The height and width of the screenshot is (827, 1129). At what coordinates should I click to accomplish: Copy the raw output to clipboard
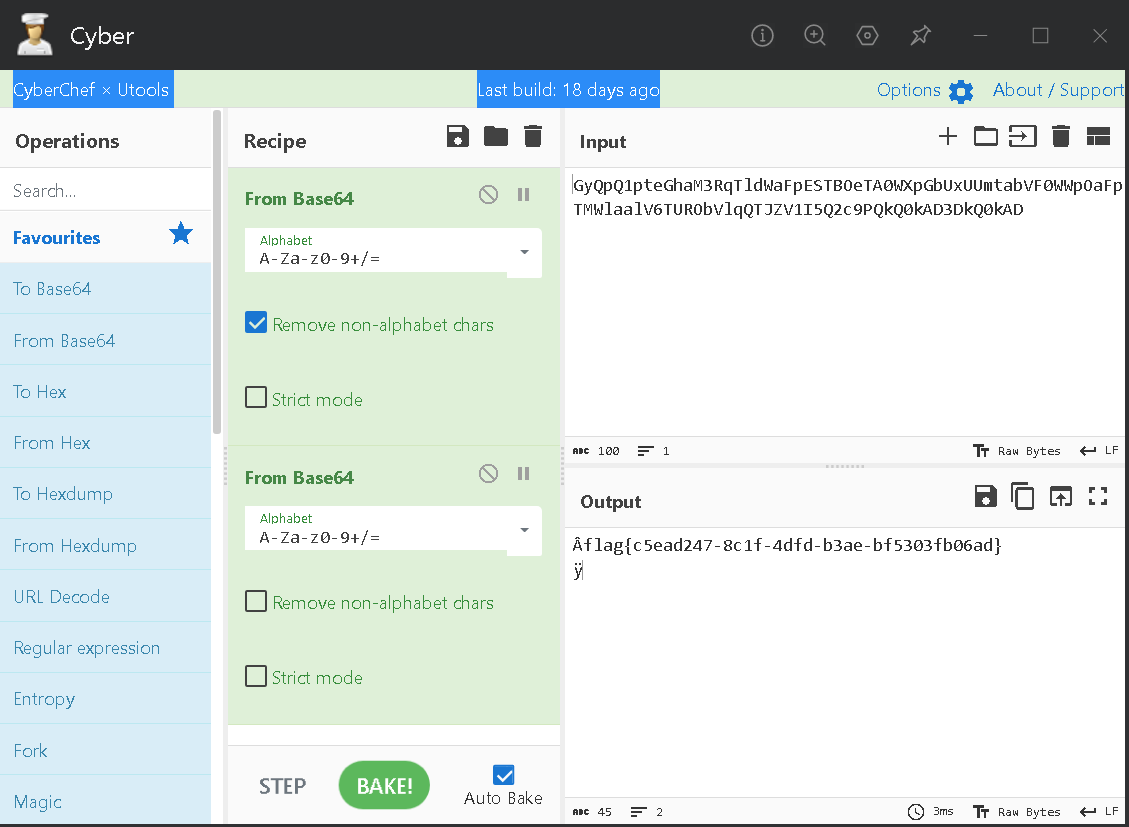click(x=1022, y=496)
